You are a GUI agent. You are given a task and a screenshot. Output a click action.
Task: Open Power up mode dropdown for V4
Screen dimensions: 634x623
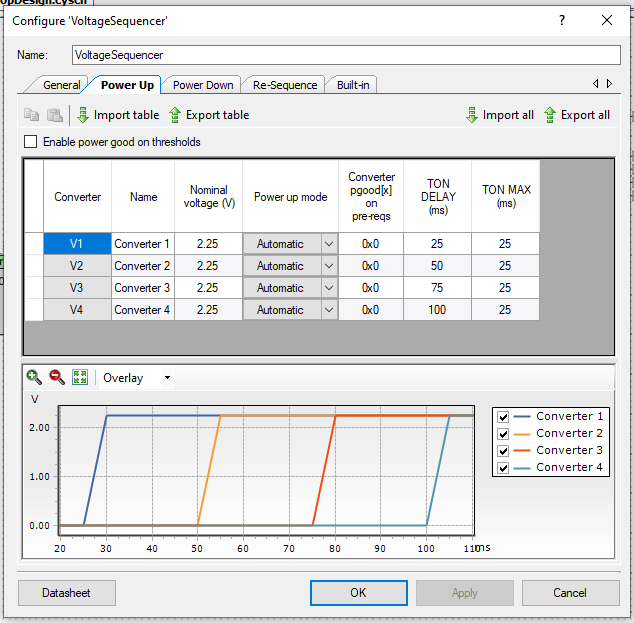click(x=329, y=310)
